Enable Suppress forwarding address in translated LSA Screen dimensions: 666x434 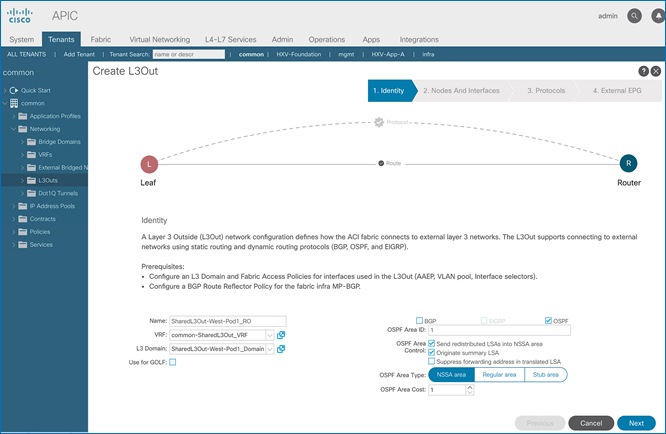432,361
